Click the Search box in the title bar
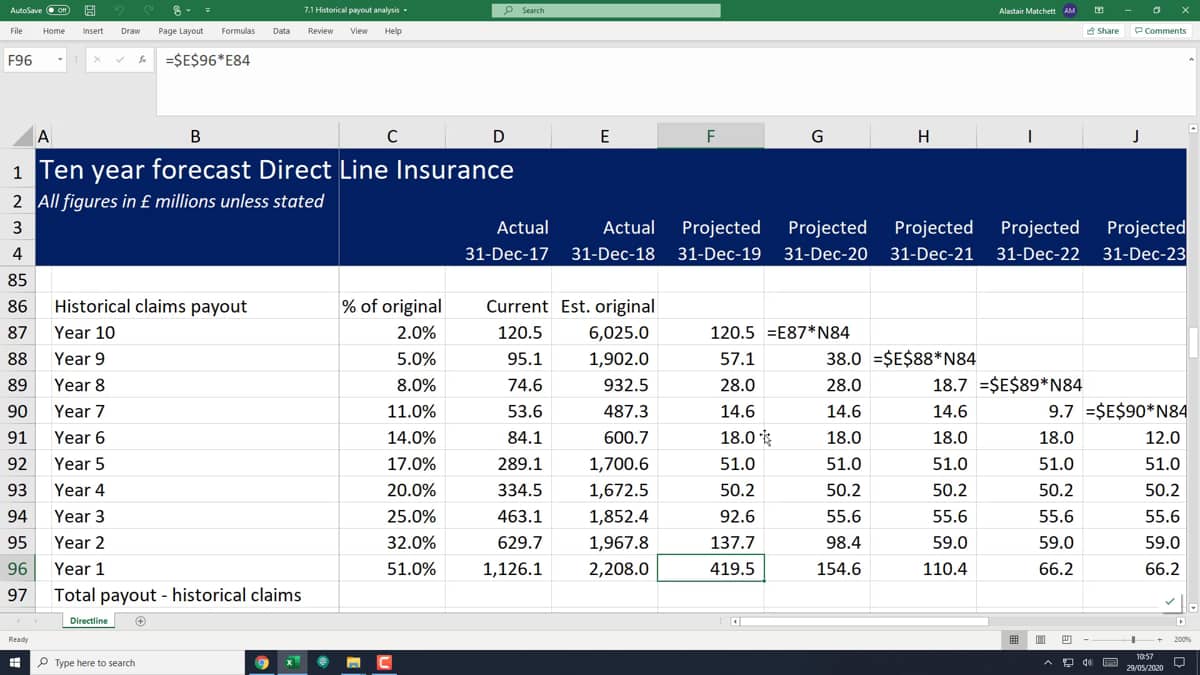 tap(606, 10)
